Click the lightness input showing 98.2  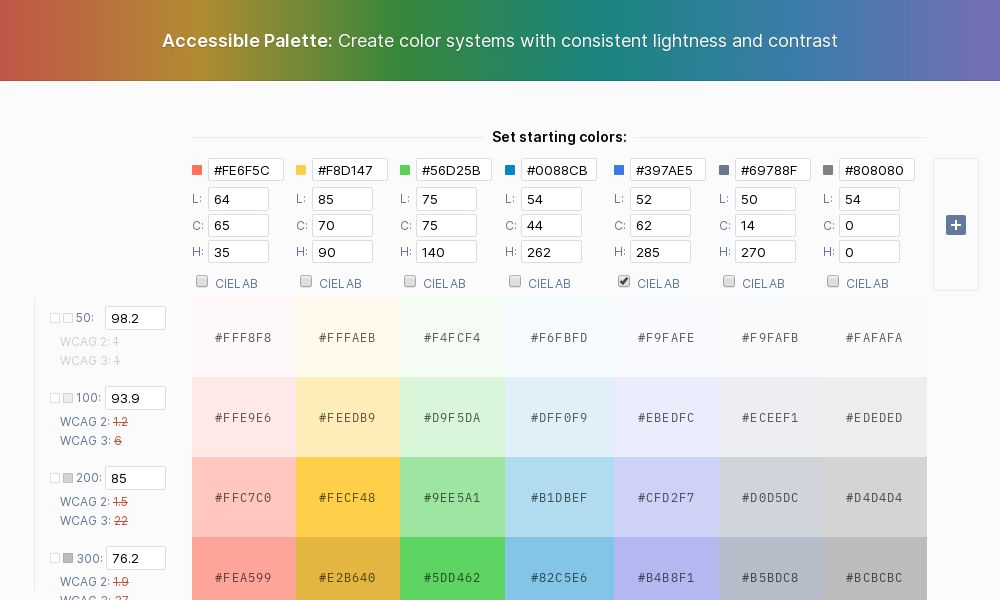[x=135, y=318]
